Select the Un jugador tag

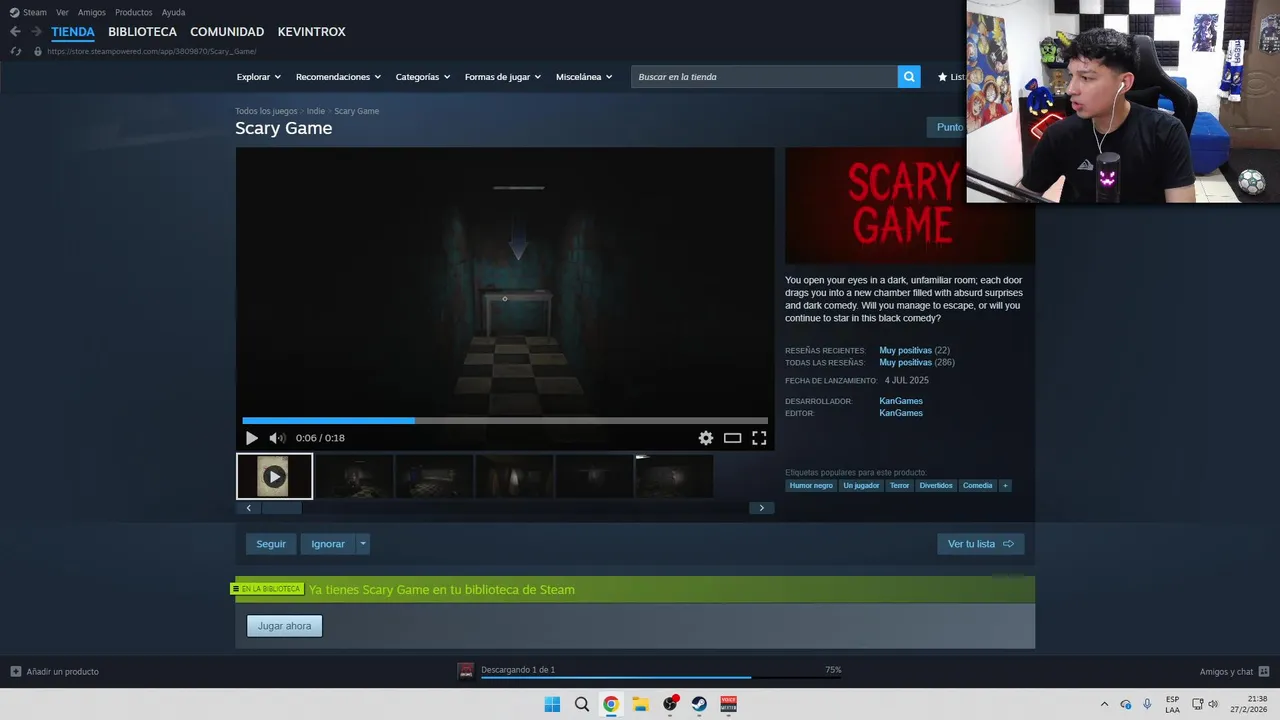click(x=861, y=486)
